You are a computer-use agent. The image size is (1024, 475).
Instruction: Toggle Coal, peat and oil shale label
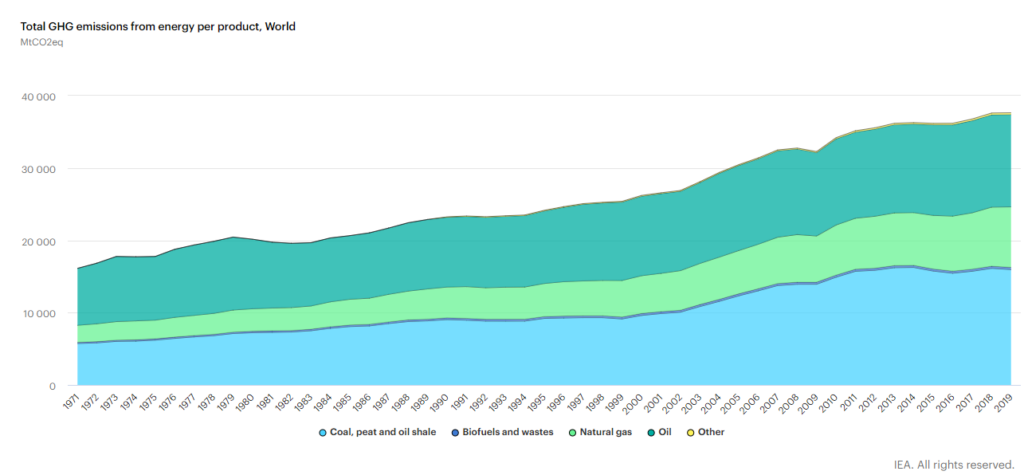coord(383,433)
